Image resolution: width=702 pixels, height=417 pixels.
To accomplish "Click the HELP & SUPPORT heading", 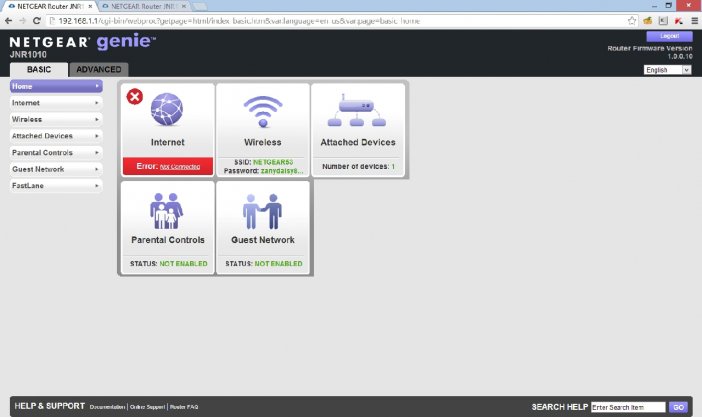I will pos(50,406).
